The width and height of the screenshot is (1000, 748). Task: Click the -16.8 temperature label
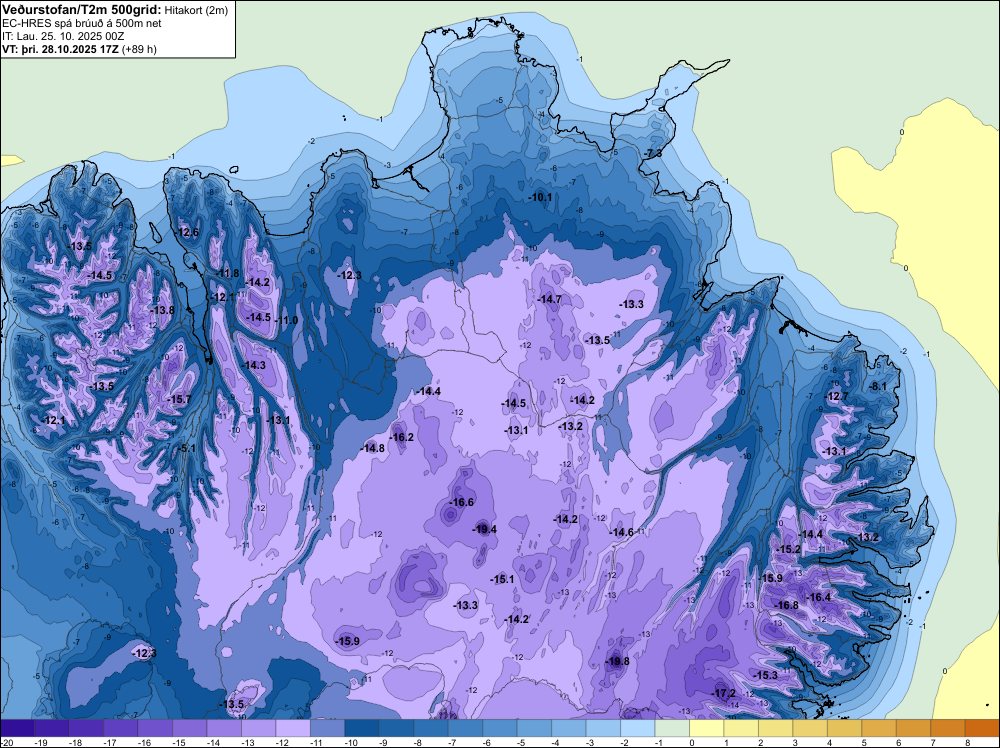coord(786,605)
